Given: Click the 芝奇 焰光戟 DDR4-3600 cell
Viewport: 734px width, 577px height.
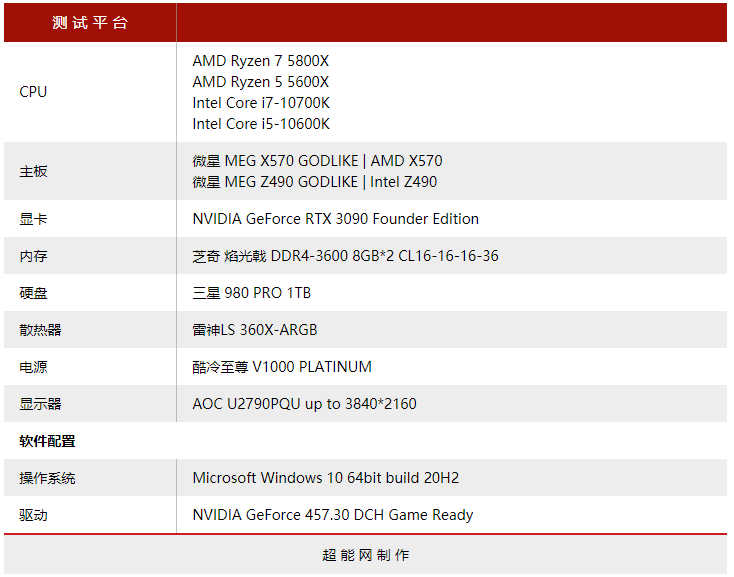Looking at the screenshot, I should (x=345, y=256).
